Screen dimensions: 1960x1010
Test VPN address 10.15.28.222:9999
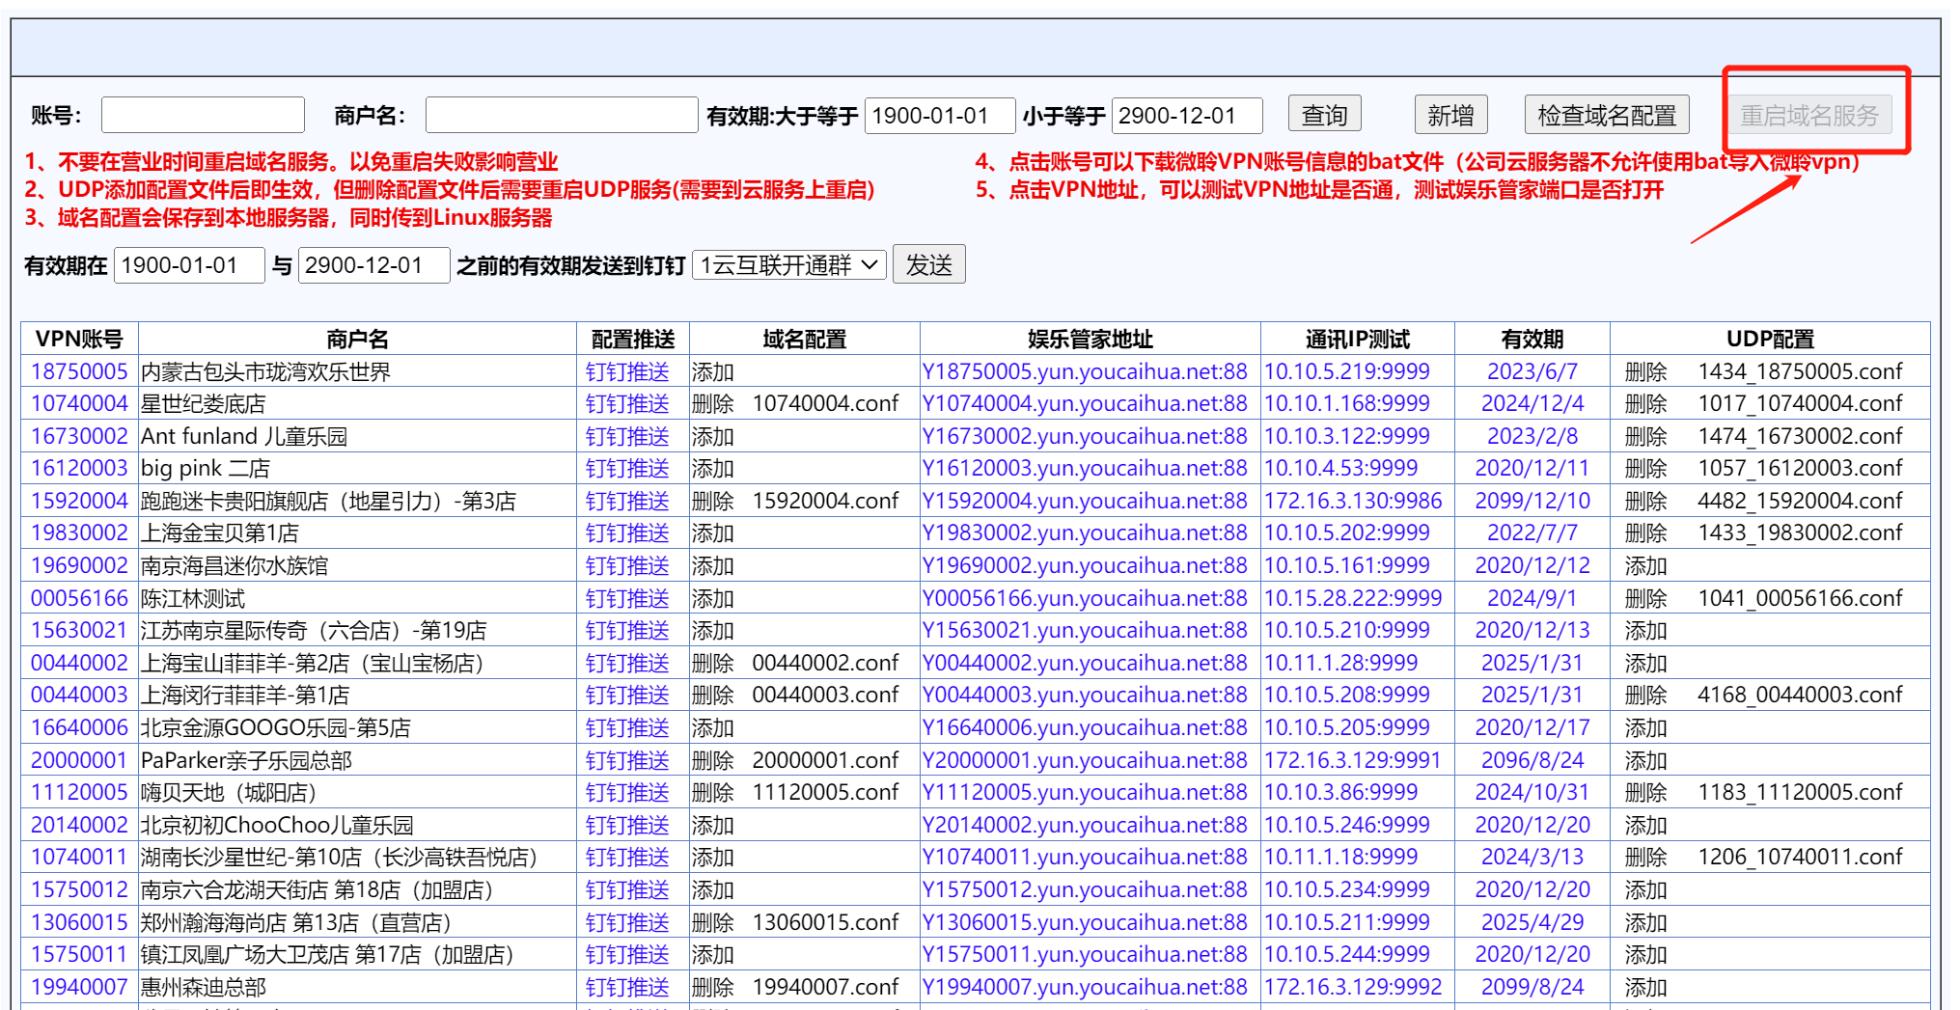(x=1353, y=598)
